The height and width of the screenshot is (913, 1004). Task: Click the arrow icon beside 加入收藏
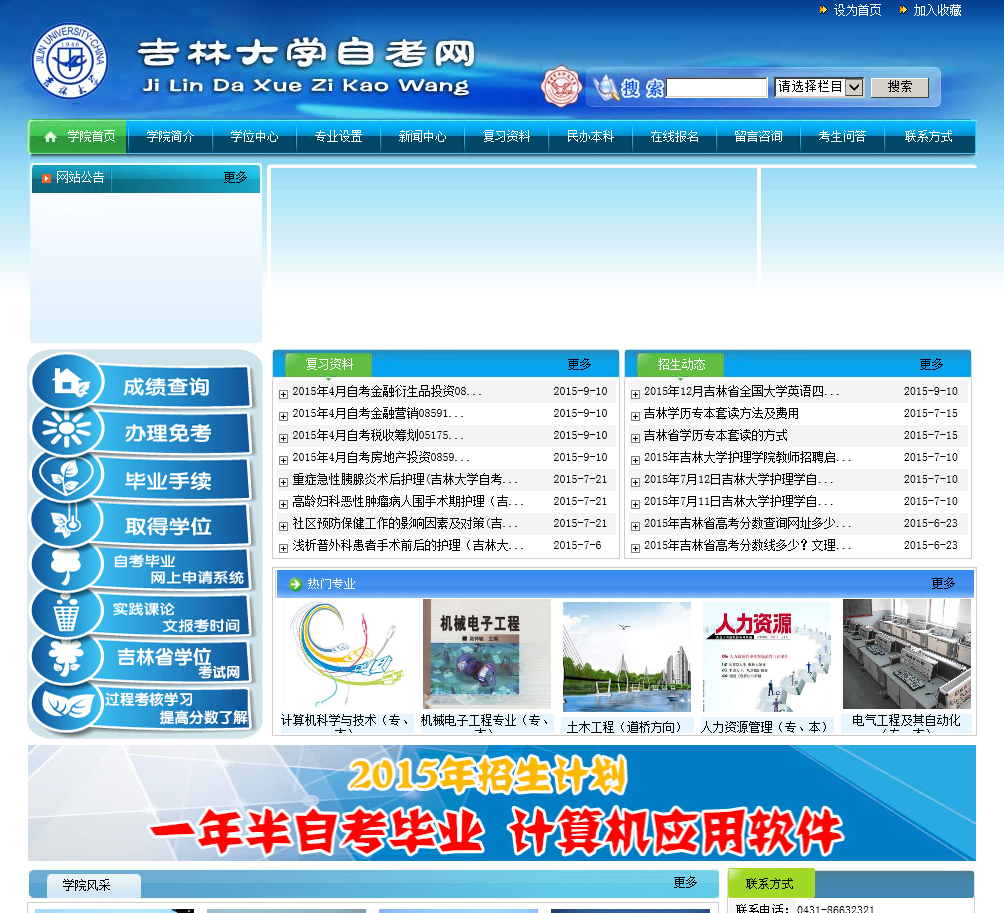pyautogui.click(x=903, y=10)
